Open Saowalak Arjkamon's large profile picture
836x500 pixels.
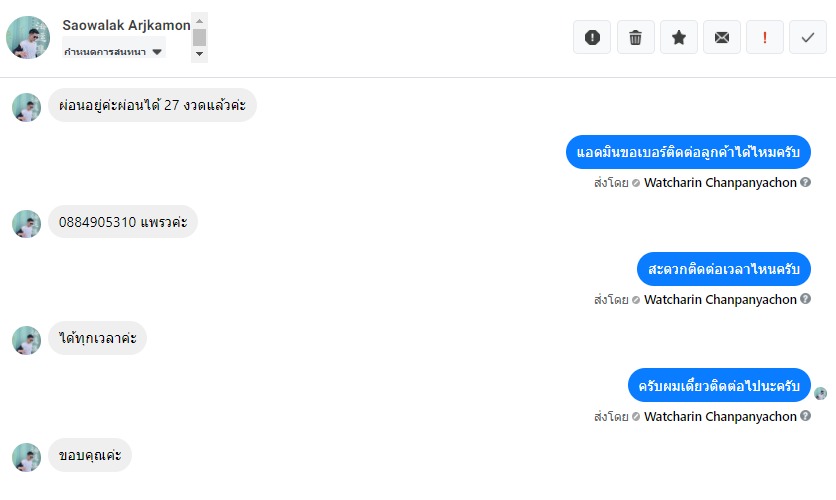pos(28,37)
